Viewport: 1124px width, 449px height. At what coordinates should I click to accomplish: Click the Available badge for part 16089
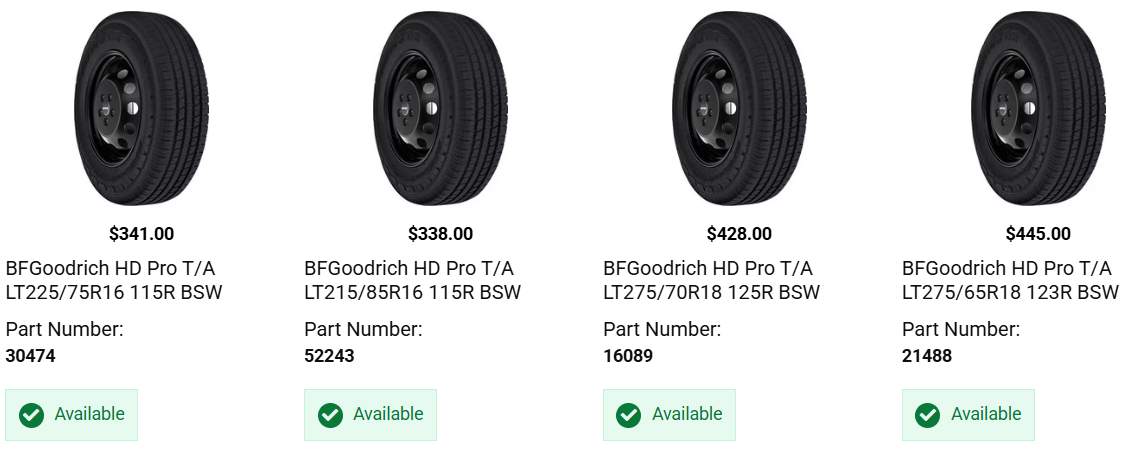[x=670, y=415]
